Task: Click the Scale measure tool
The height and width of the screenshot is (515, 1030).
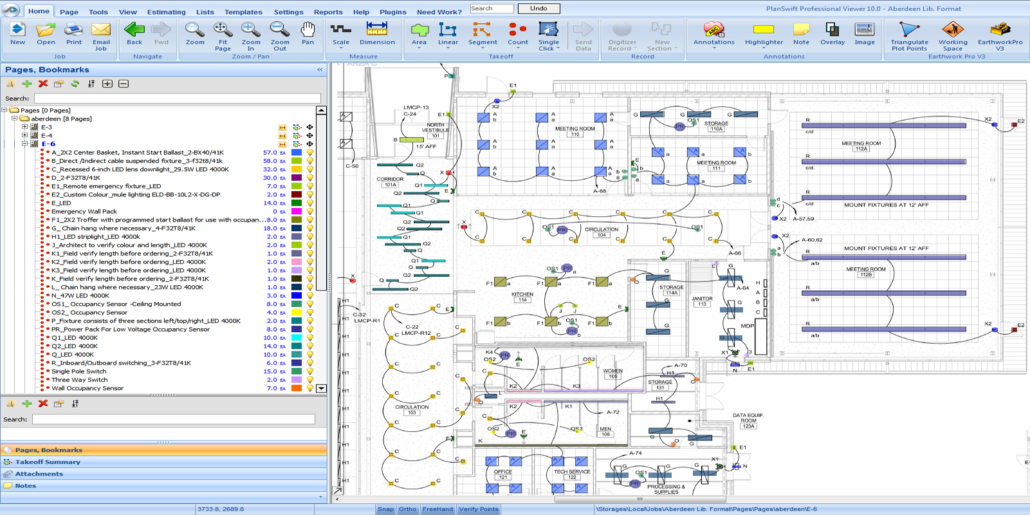Action: pos(341,35)
